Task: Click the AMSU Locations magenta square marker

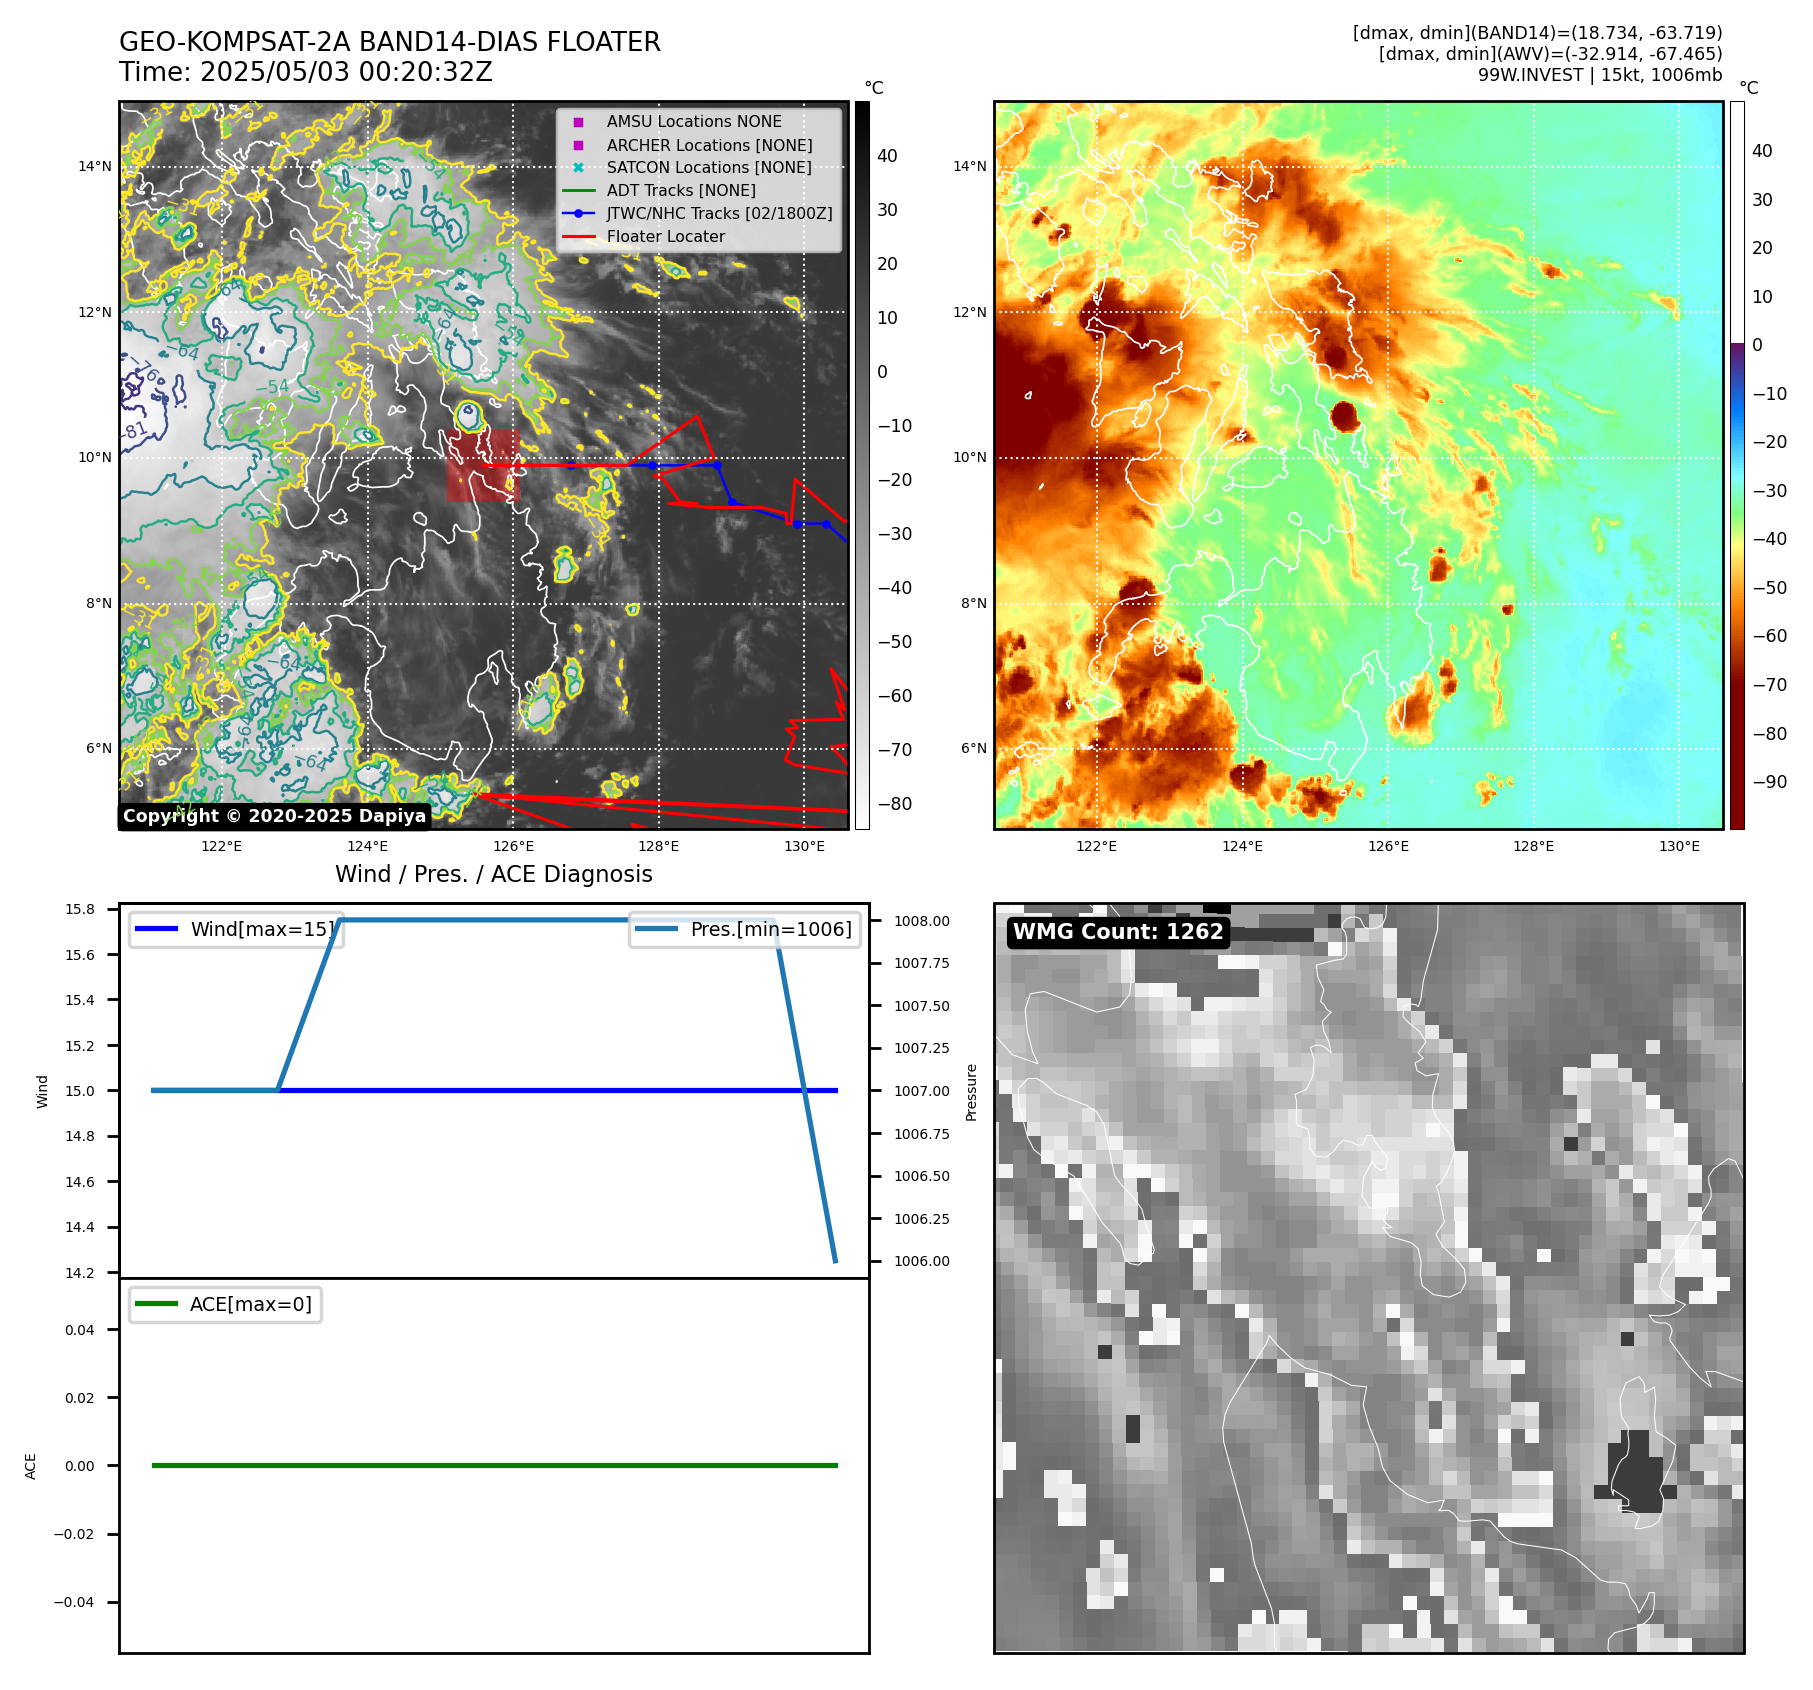Action: tap(578, 122)
